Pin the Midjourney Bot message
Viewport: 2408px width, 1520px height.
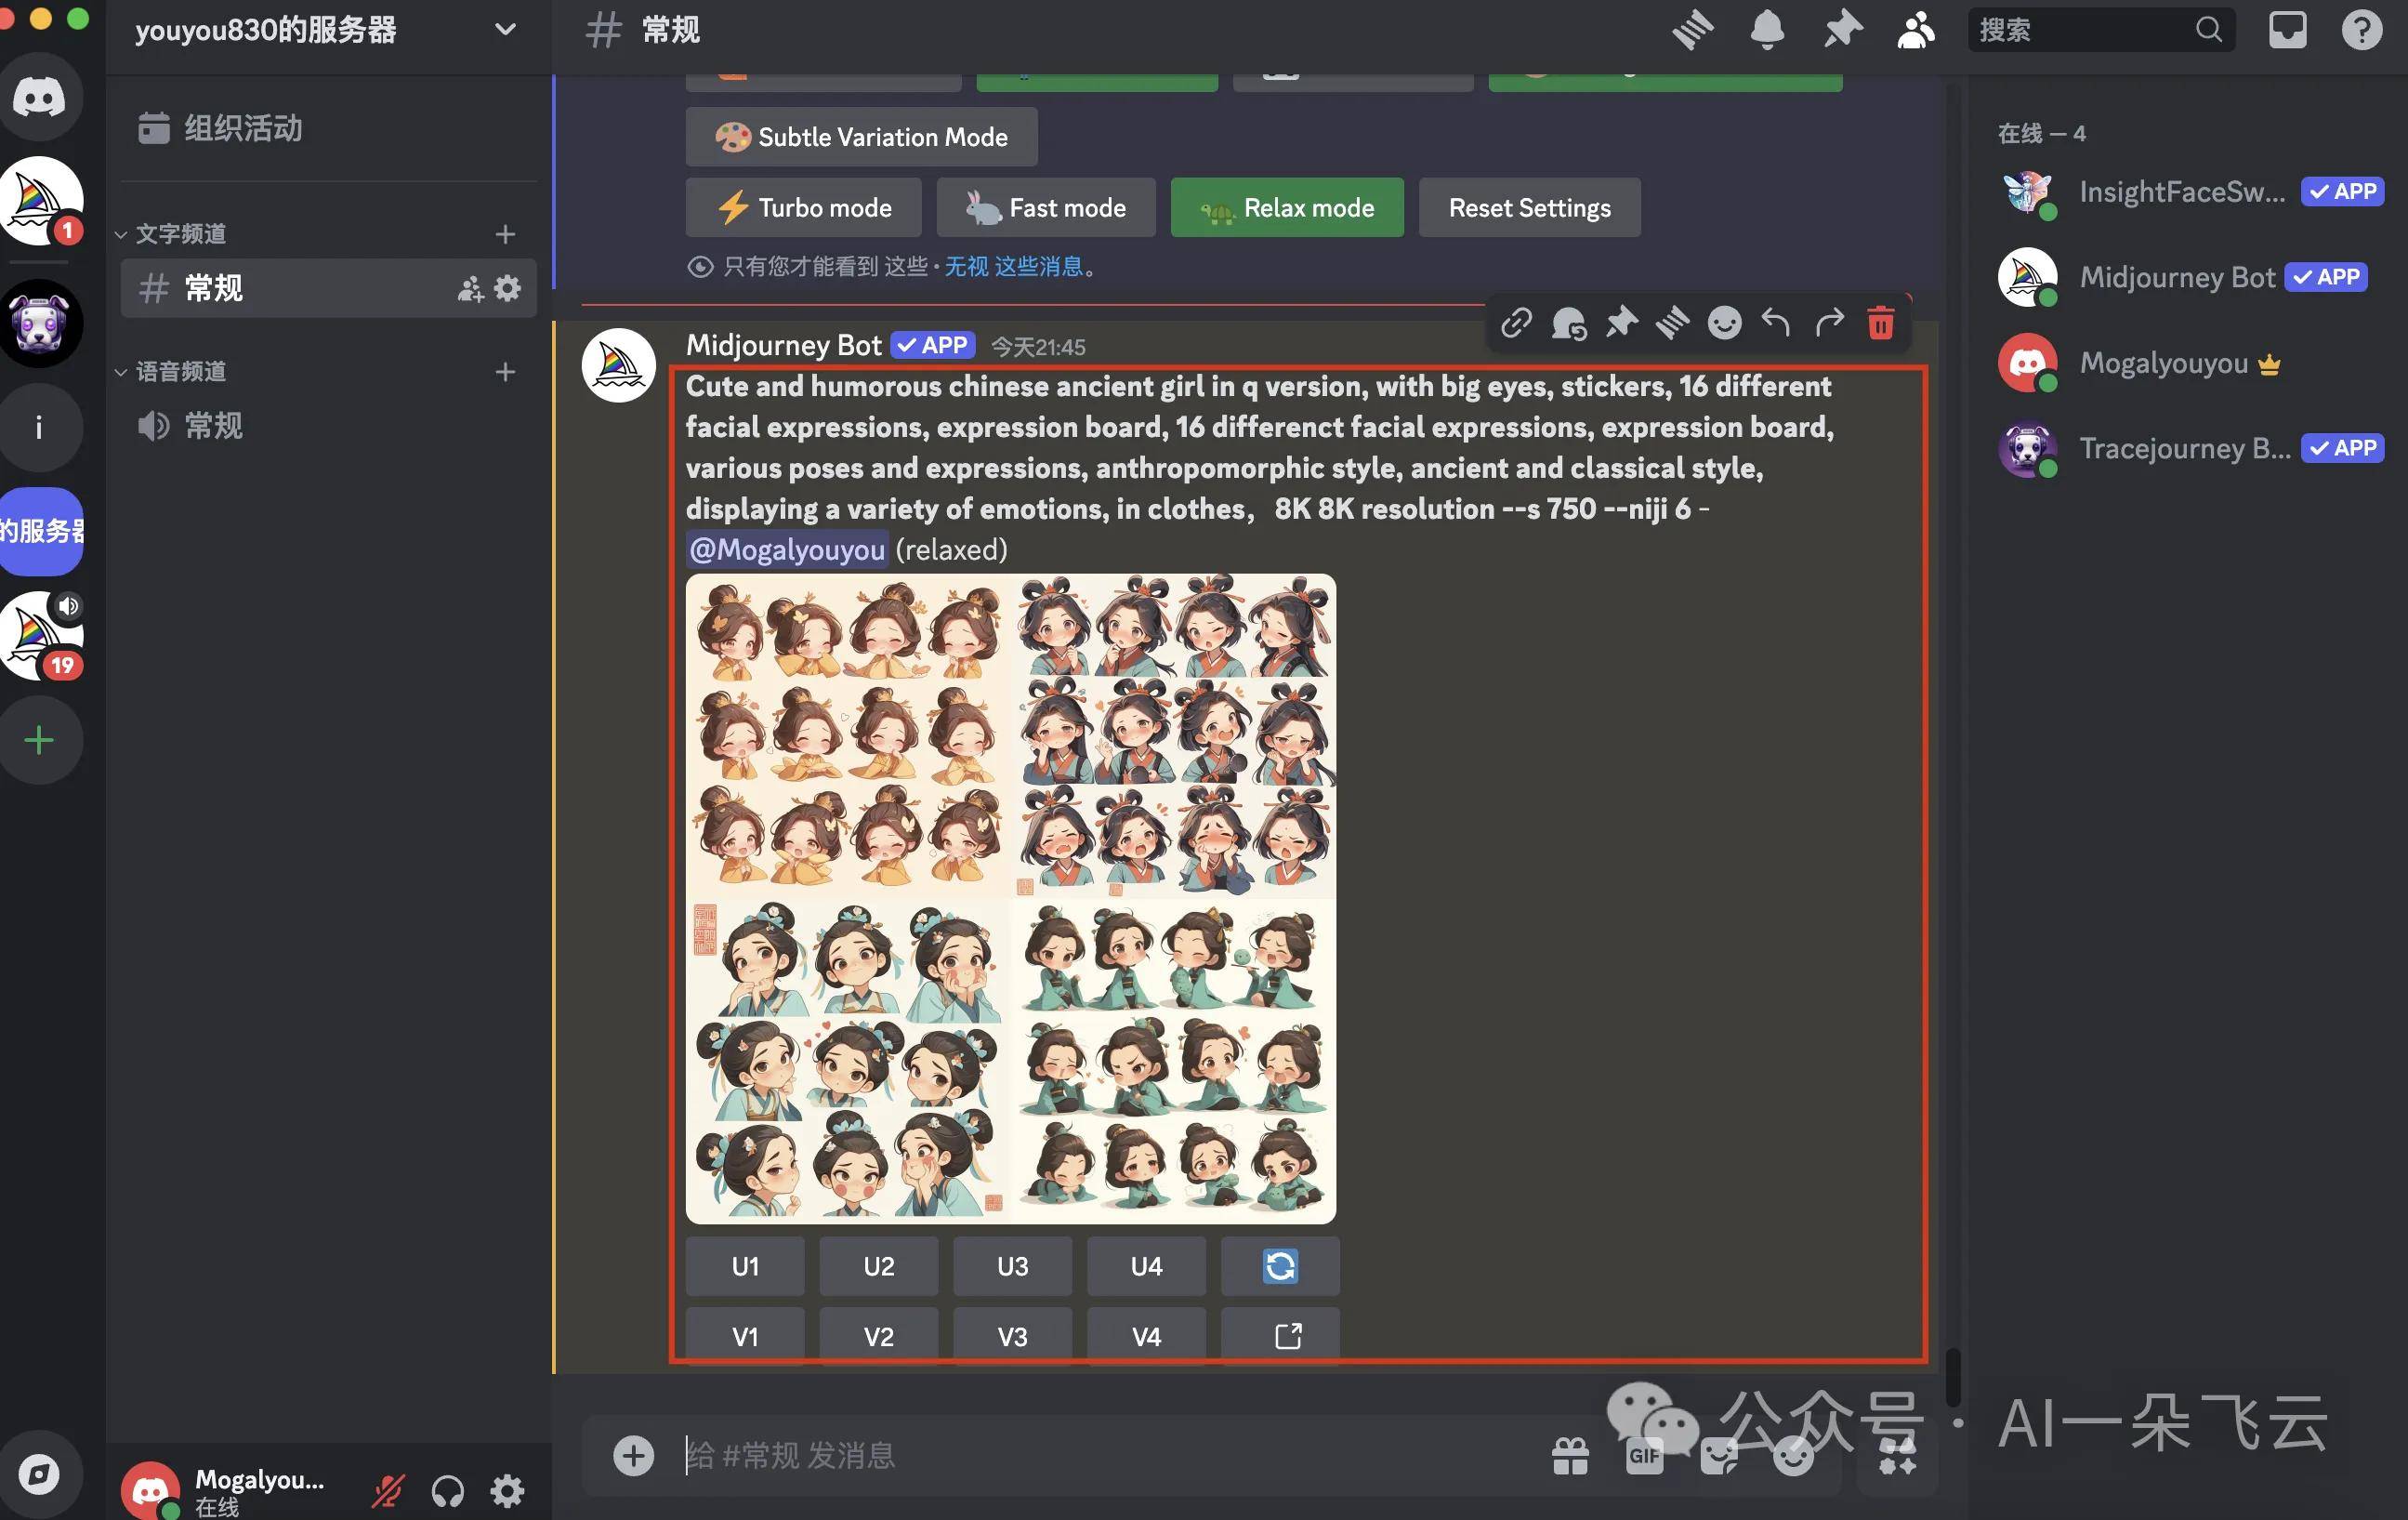pos(1621,323)
